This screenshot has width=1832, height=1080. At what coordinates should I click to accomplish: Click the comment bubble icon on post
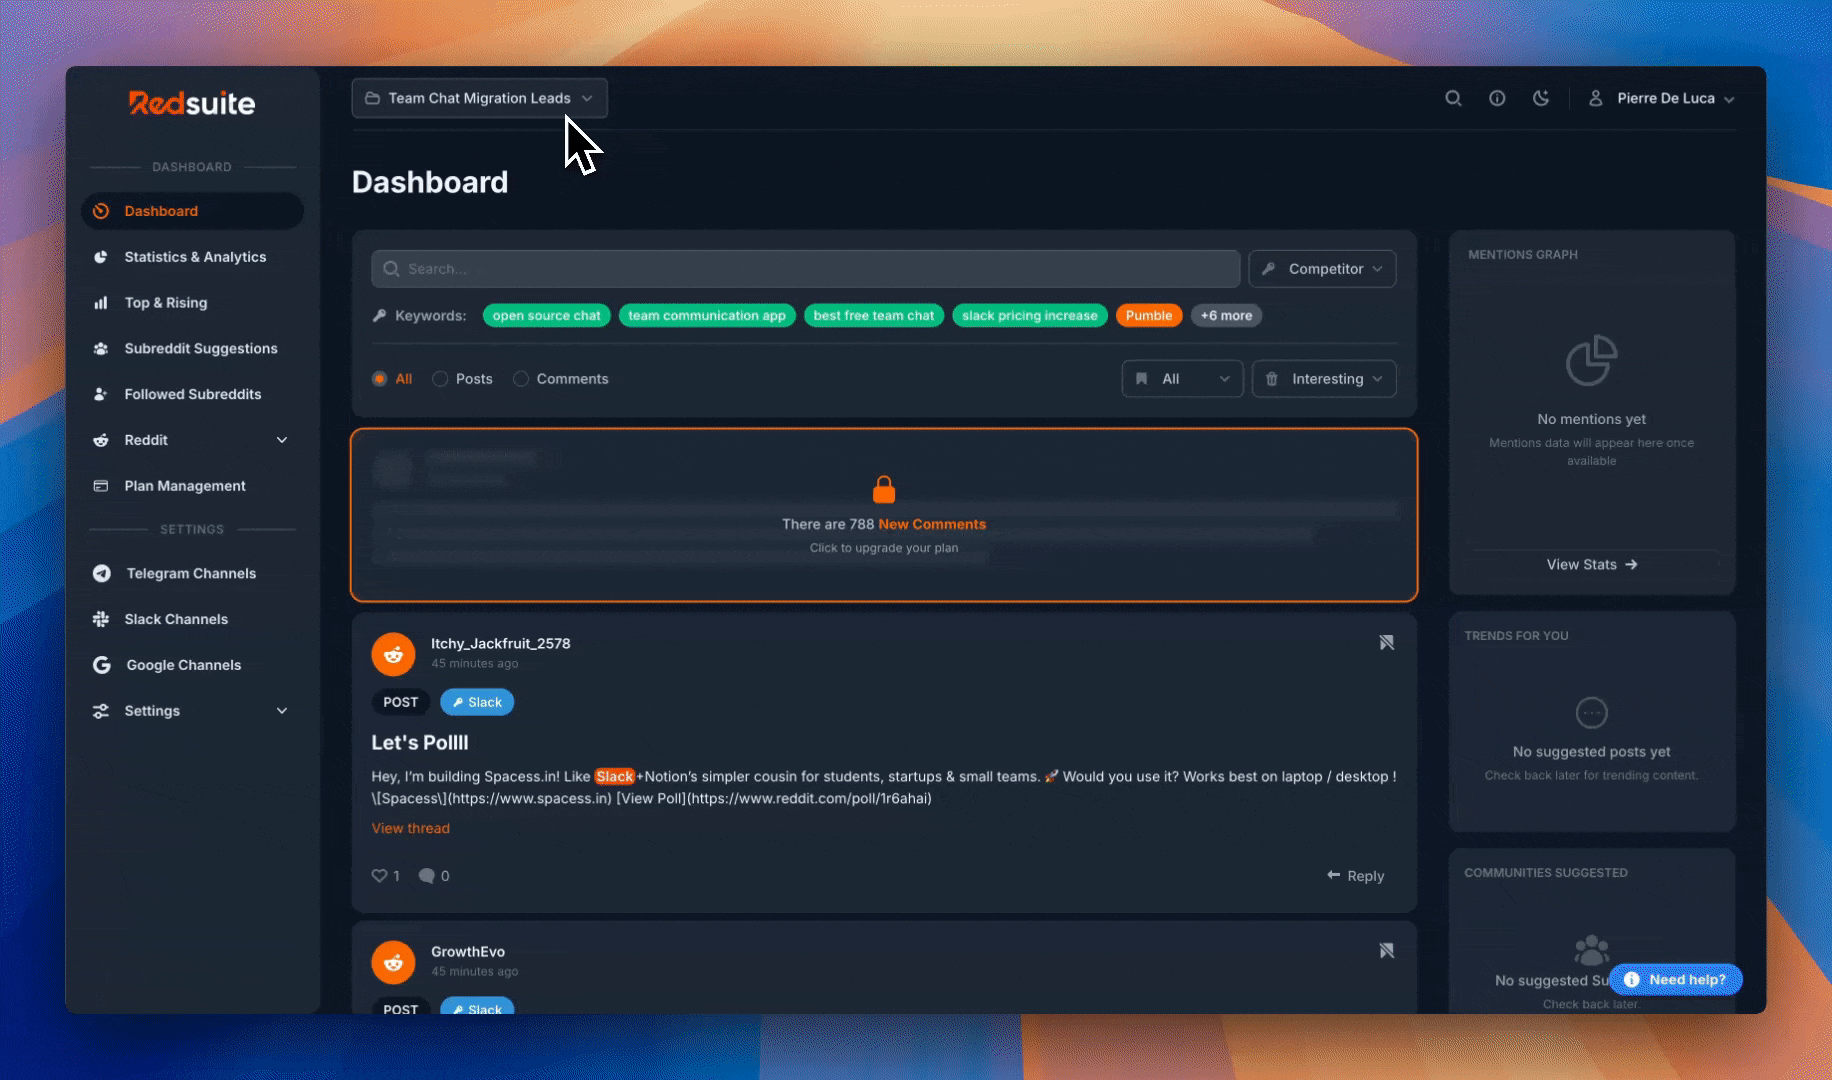click(427, 876)
